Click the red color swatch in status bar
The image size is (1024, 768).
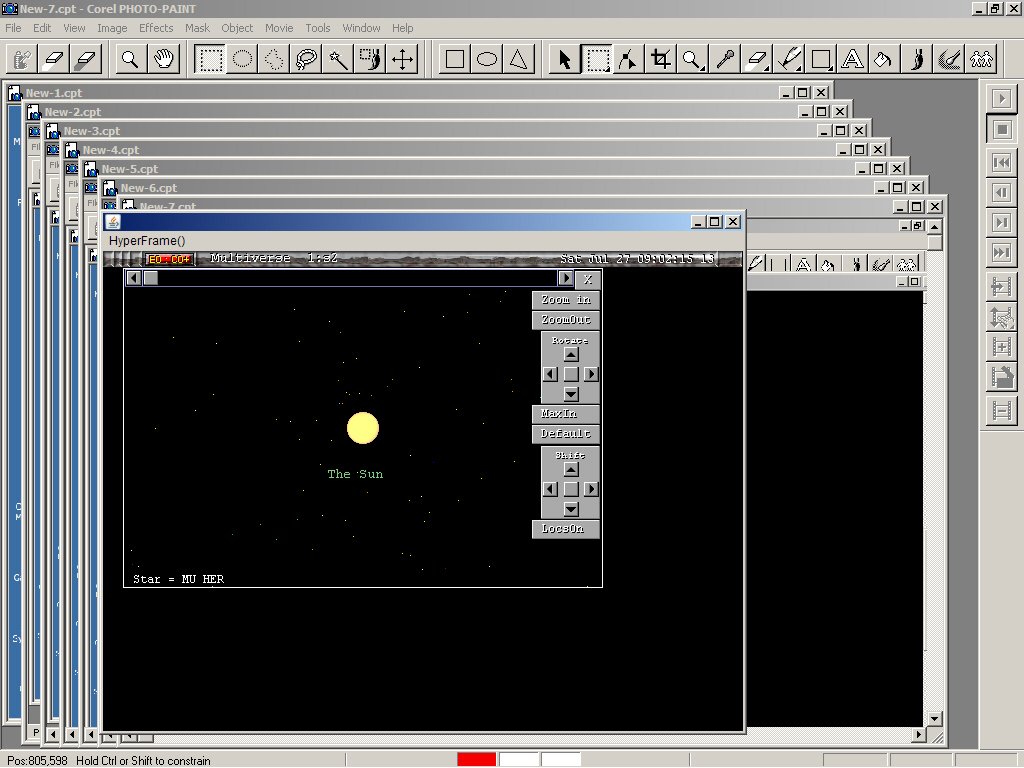476,760
